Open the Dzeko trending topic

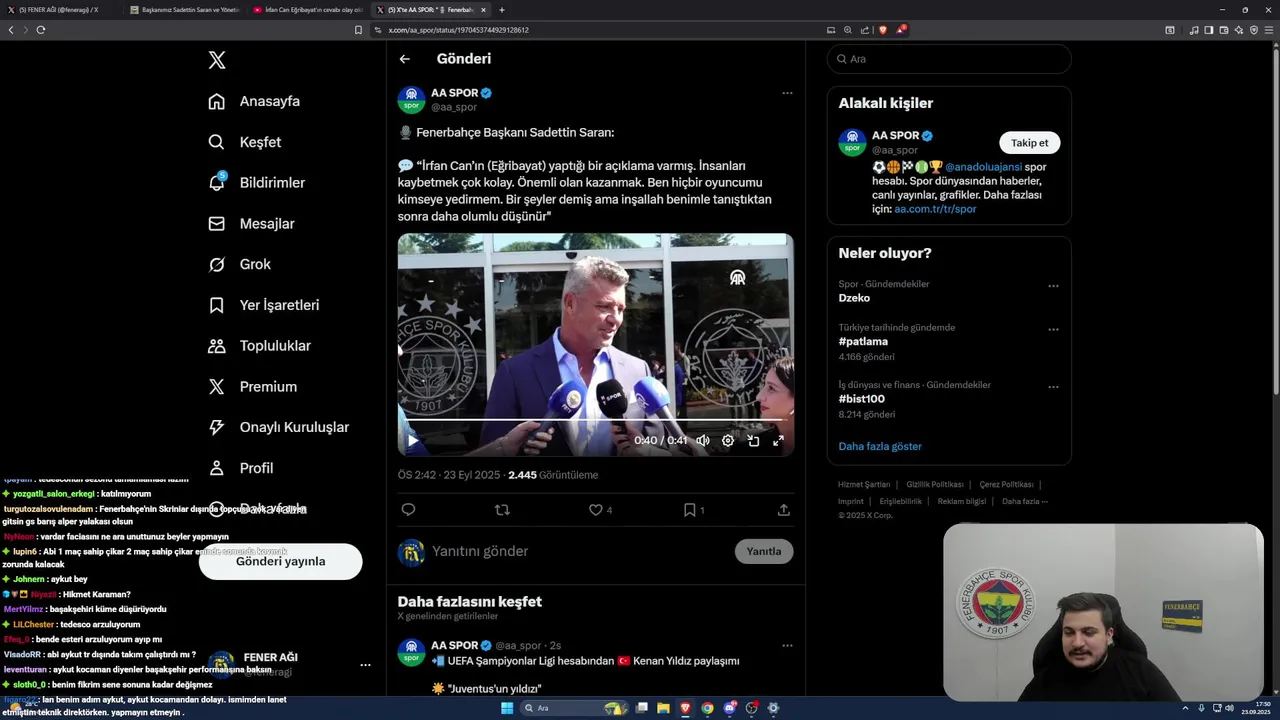click(854, 298)
